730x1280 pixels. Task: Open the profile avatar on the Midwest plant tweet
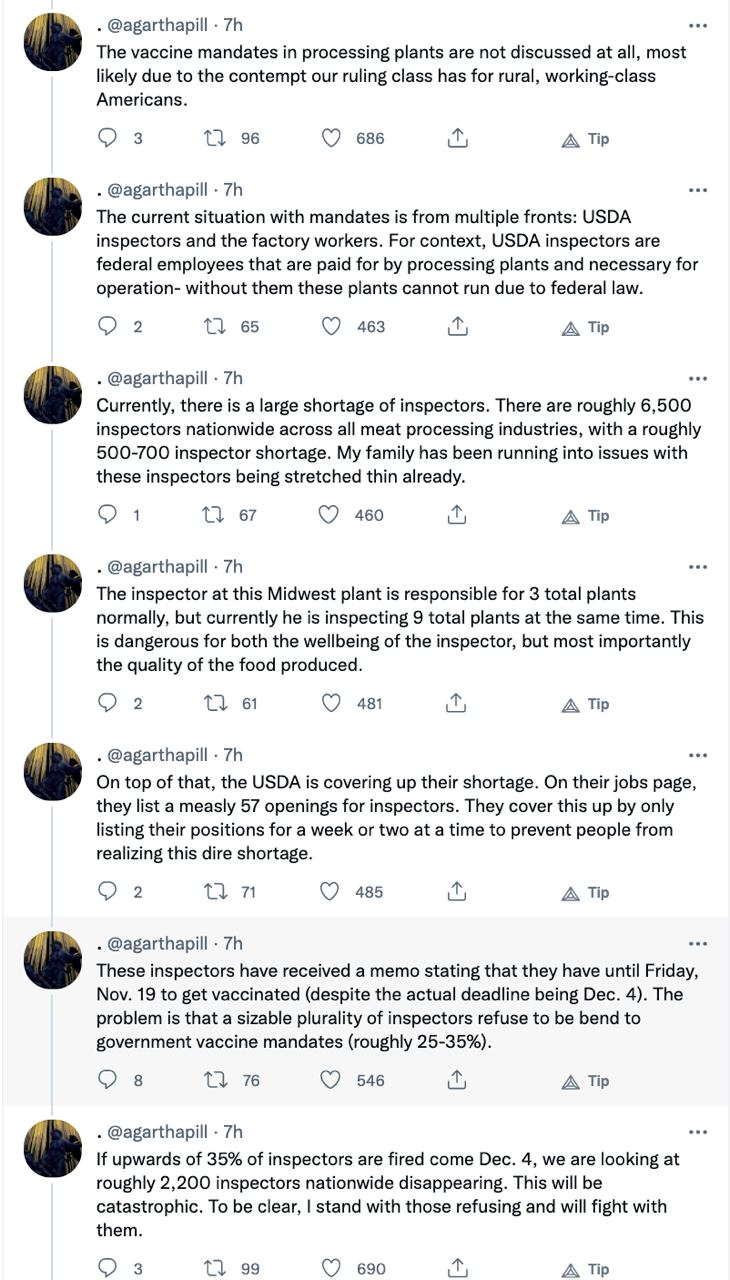(x=52, y=583)
